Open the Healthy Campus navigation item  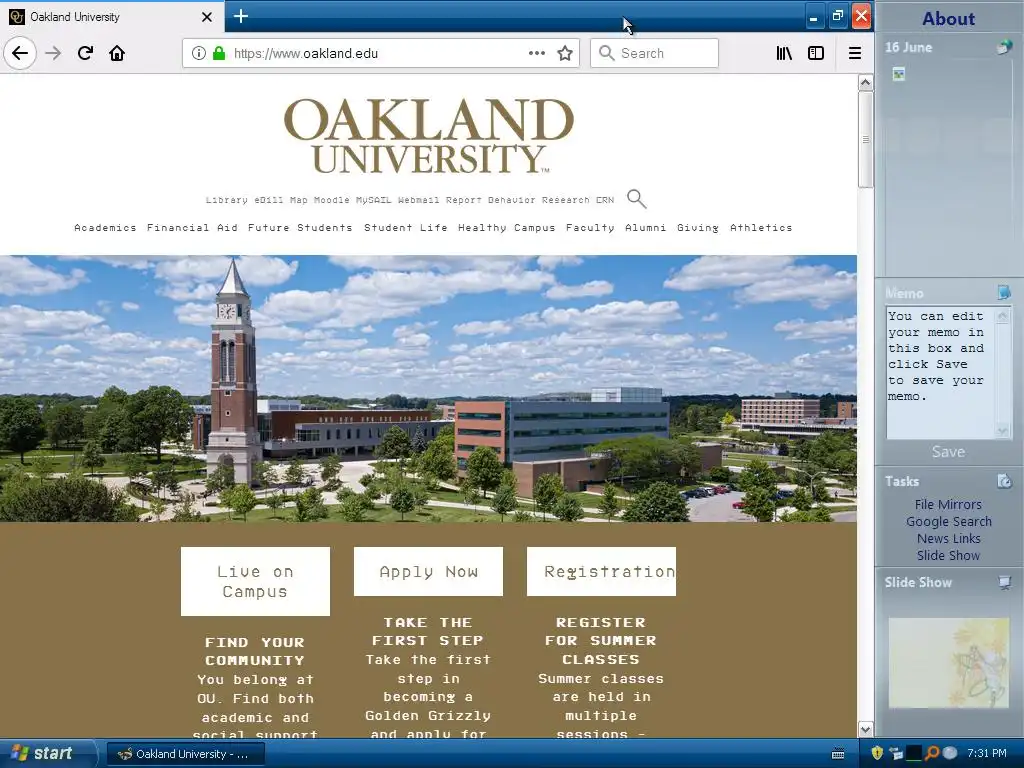506,227
